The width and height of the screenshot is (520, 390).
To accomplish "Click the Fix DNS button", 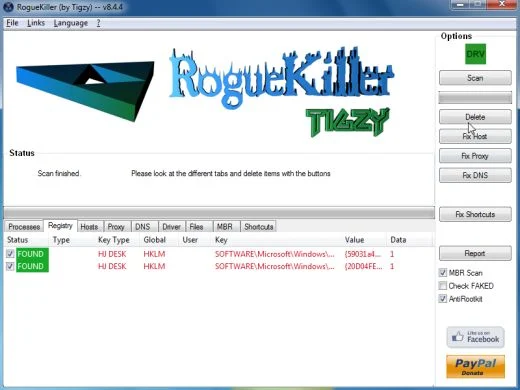I will coord(475,175).
